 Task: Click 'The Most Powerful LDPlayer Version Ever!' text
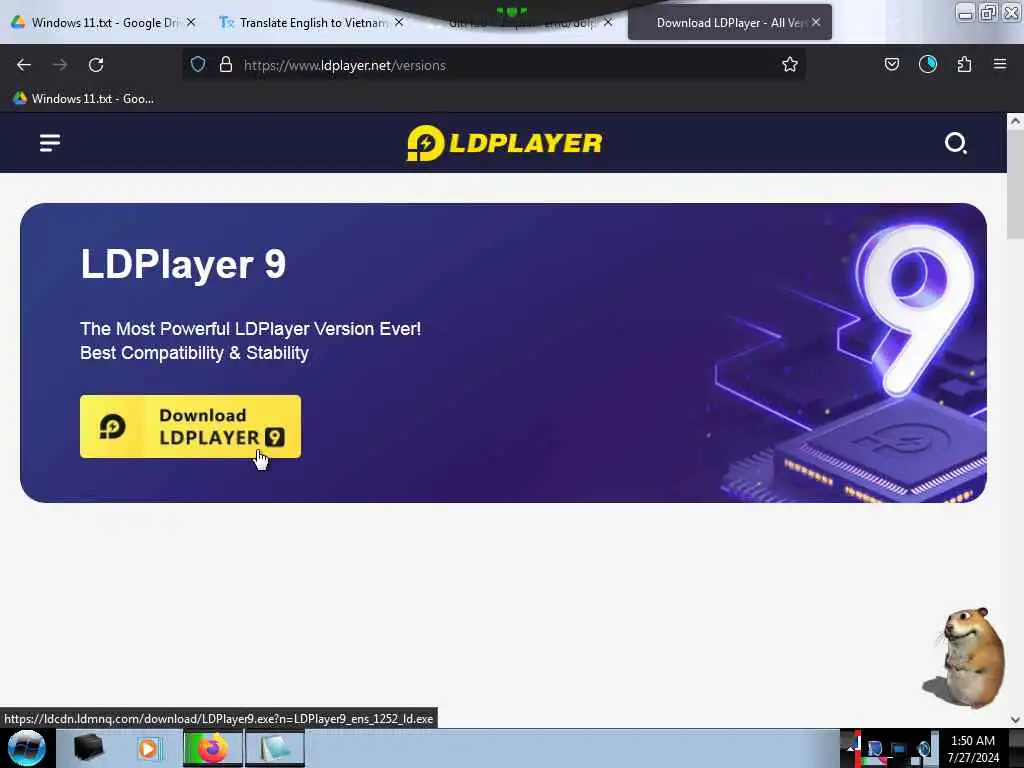[250, 328]
